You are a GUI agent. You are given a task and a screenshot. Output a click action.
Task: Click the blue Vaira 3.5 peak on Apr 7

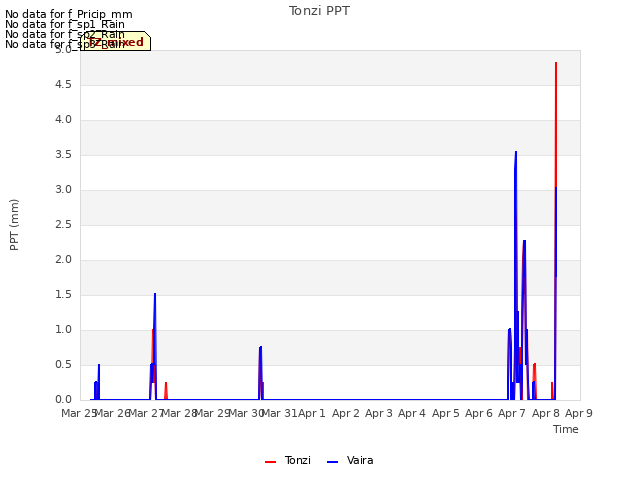516,153
